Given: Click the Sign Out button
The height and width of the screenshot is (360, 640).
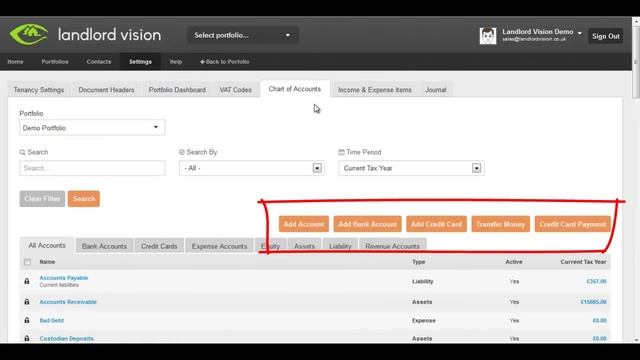Looking at the screenshot, I should click(x=606, y=36).
